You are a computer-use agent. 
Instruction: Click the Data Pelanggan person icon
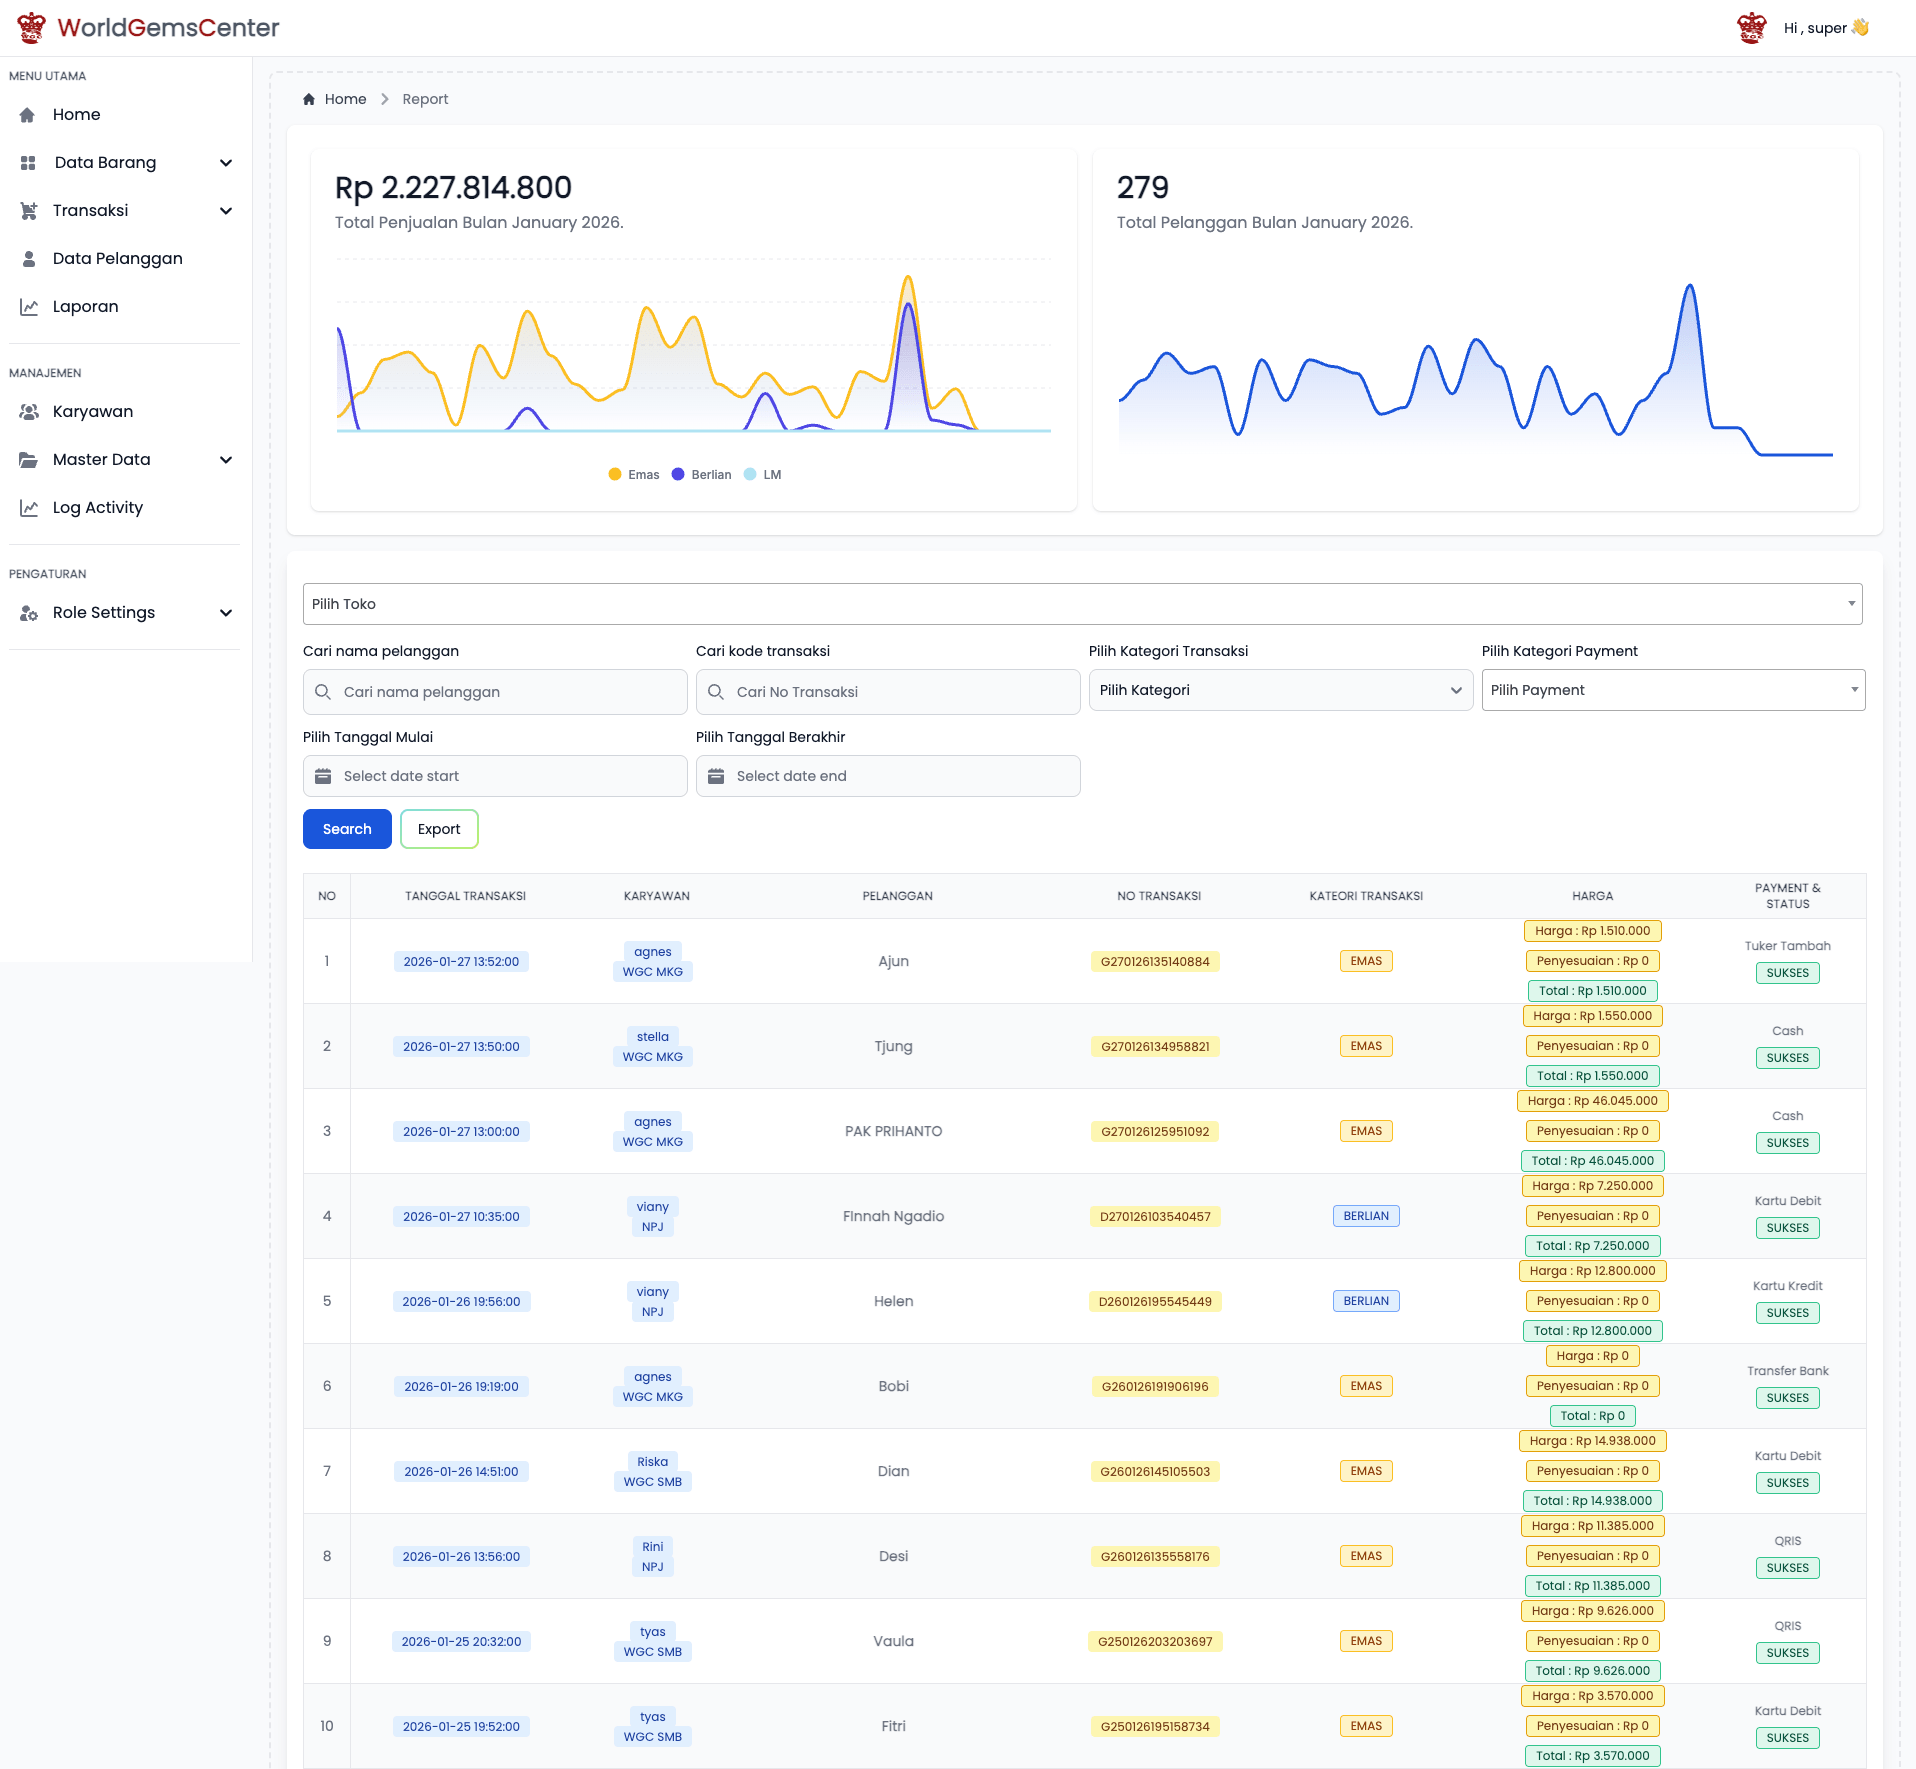point(29,259)
